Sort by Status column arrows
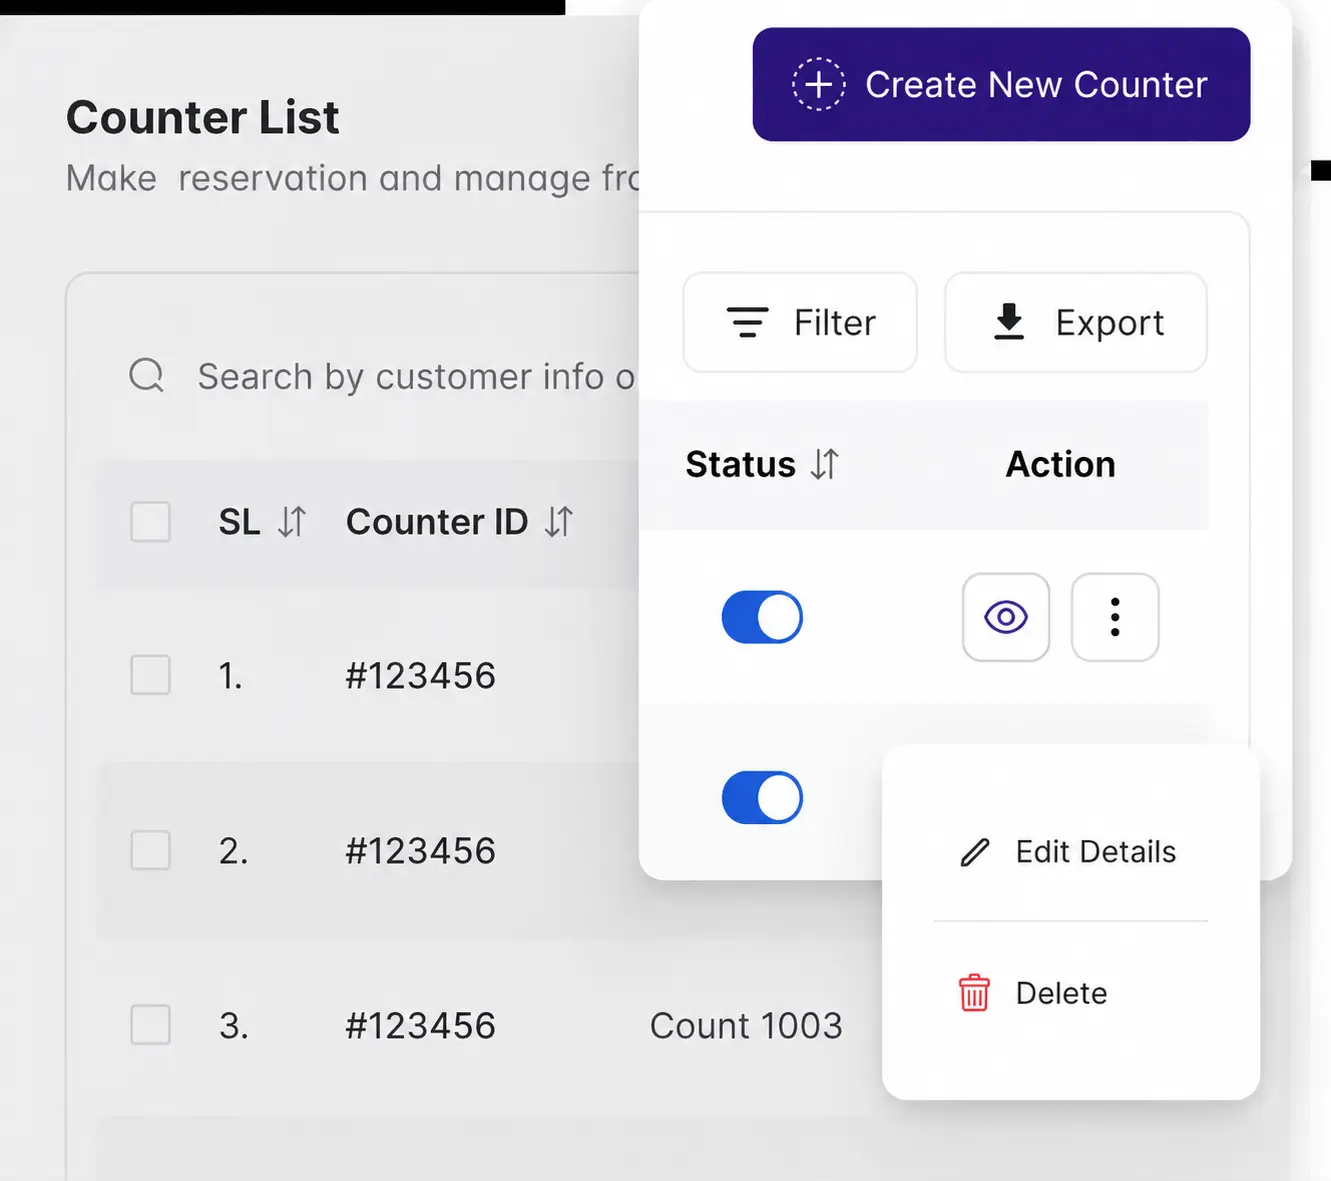 click(x=825, y=464)
